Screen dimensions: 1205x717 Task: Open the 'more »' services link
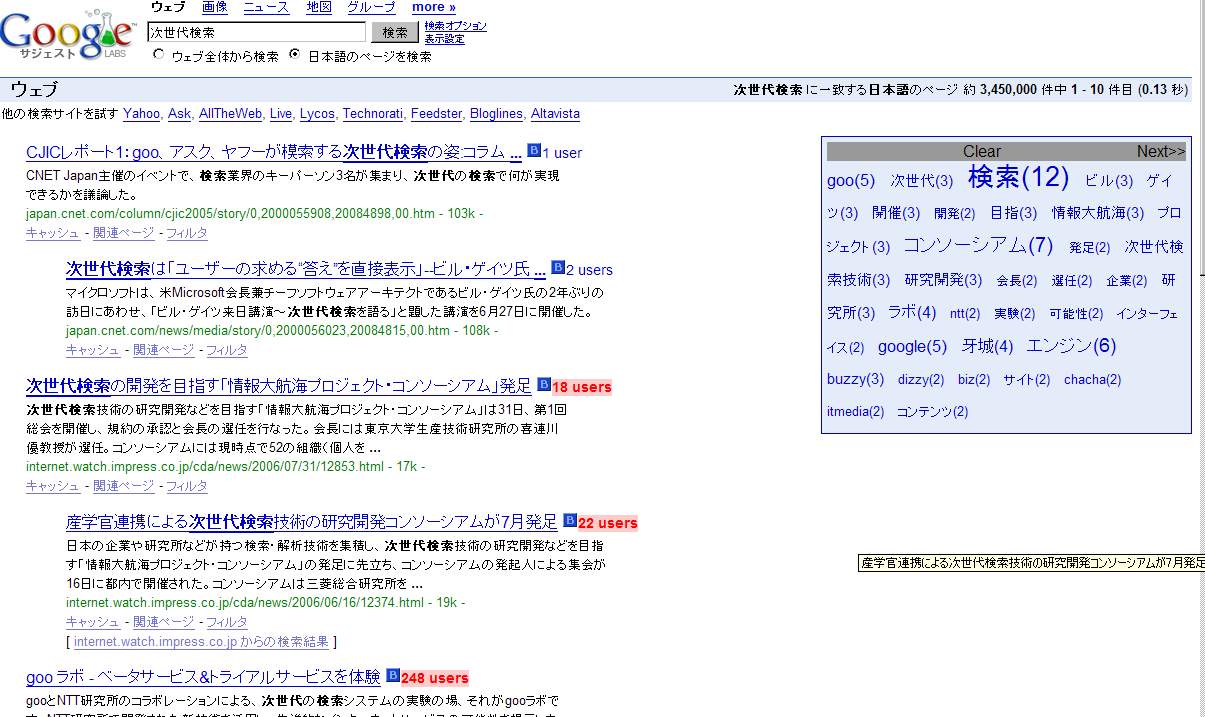(434, 7)
